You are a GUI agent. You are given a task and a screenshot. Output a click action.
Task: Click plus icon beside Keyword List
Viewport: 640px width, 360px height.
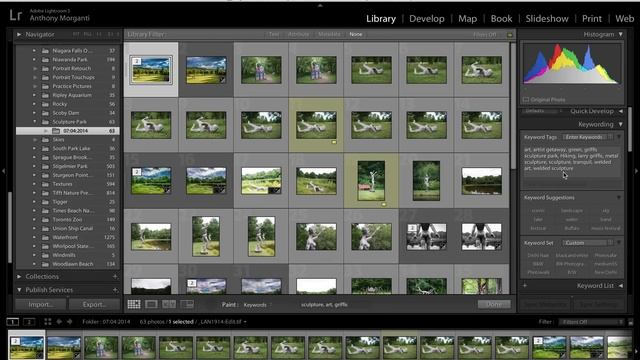(x=525, y=286)
